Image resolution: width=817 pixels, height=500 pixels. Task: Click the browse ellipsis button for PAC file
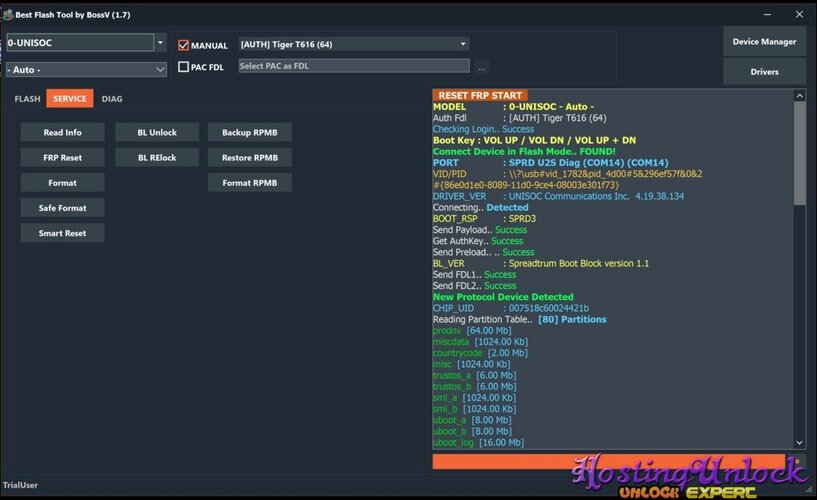tap(481, 66)
